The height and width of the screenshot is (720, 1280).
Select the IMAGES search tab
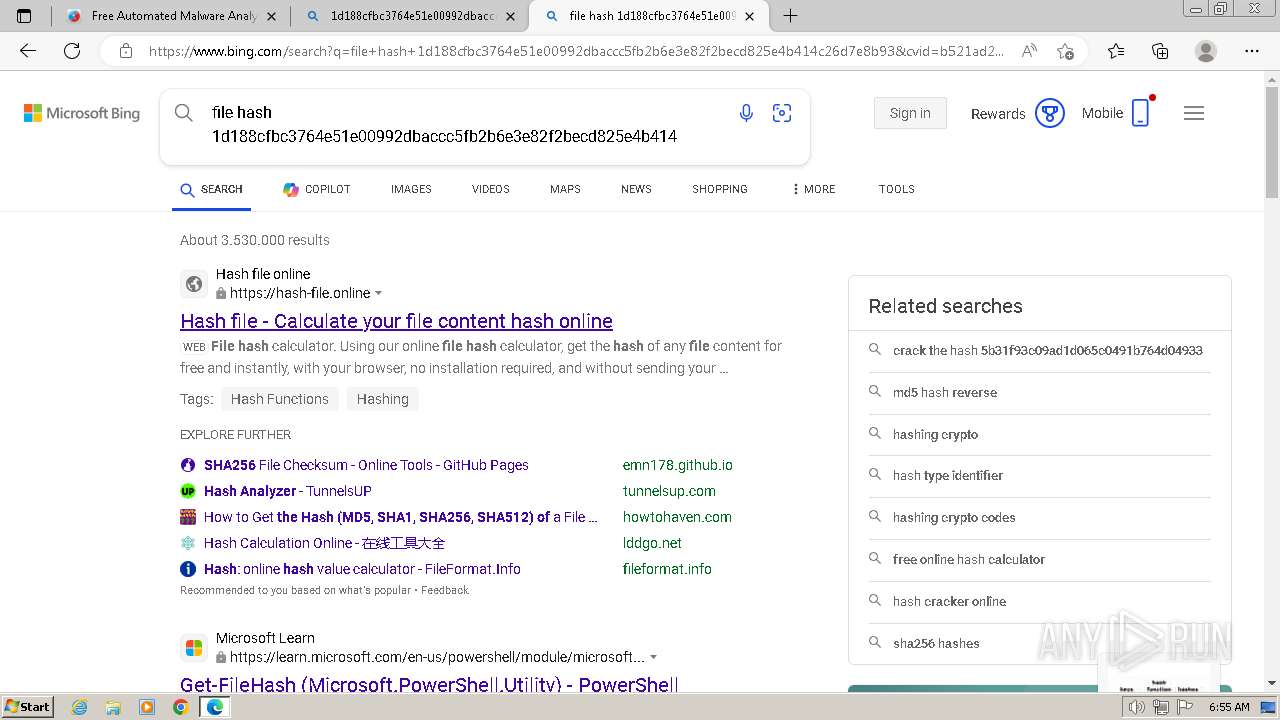click(x=411, y=189)
